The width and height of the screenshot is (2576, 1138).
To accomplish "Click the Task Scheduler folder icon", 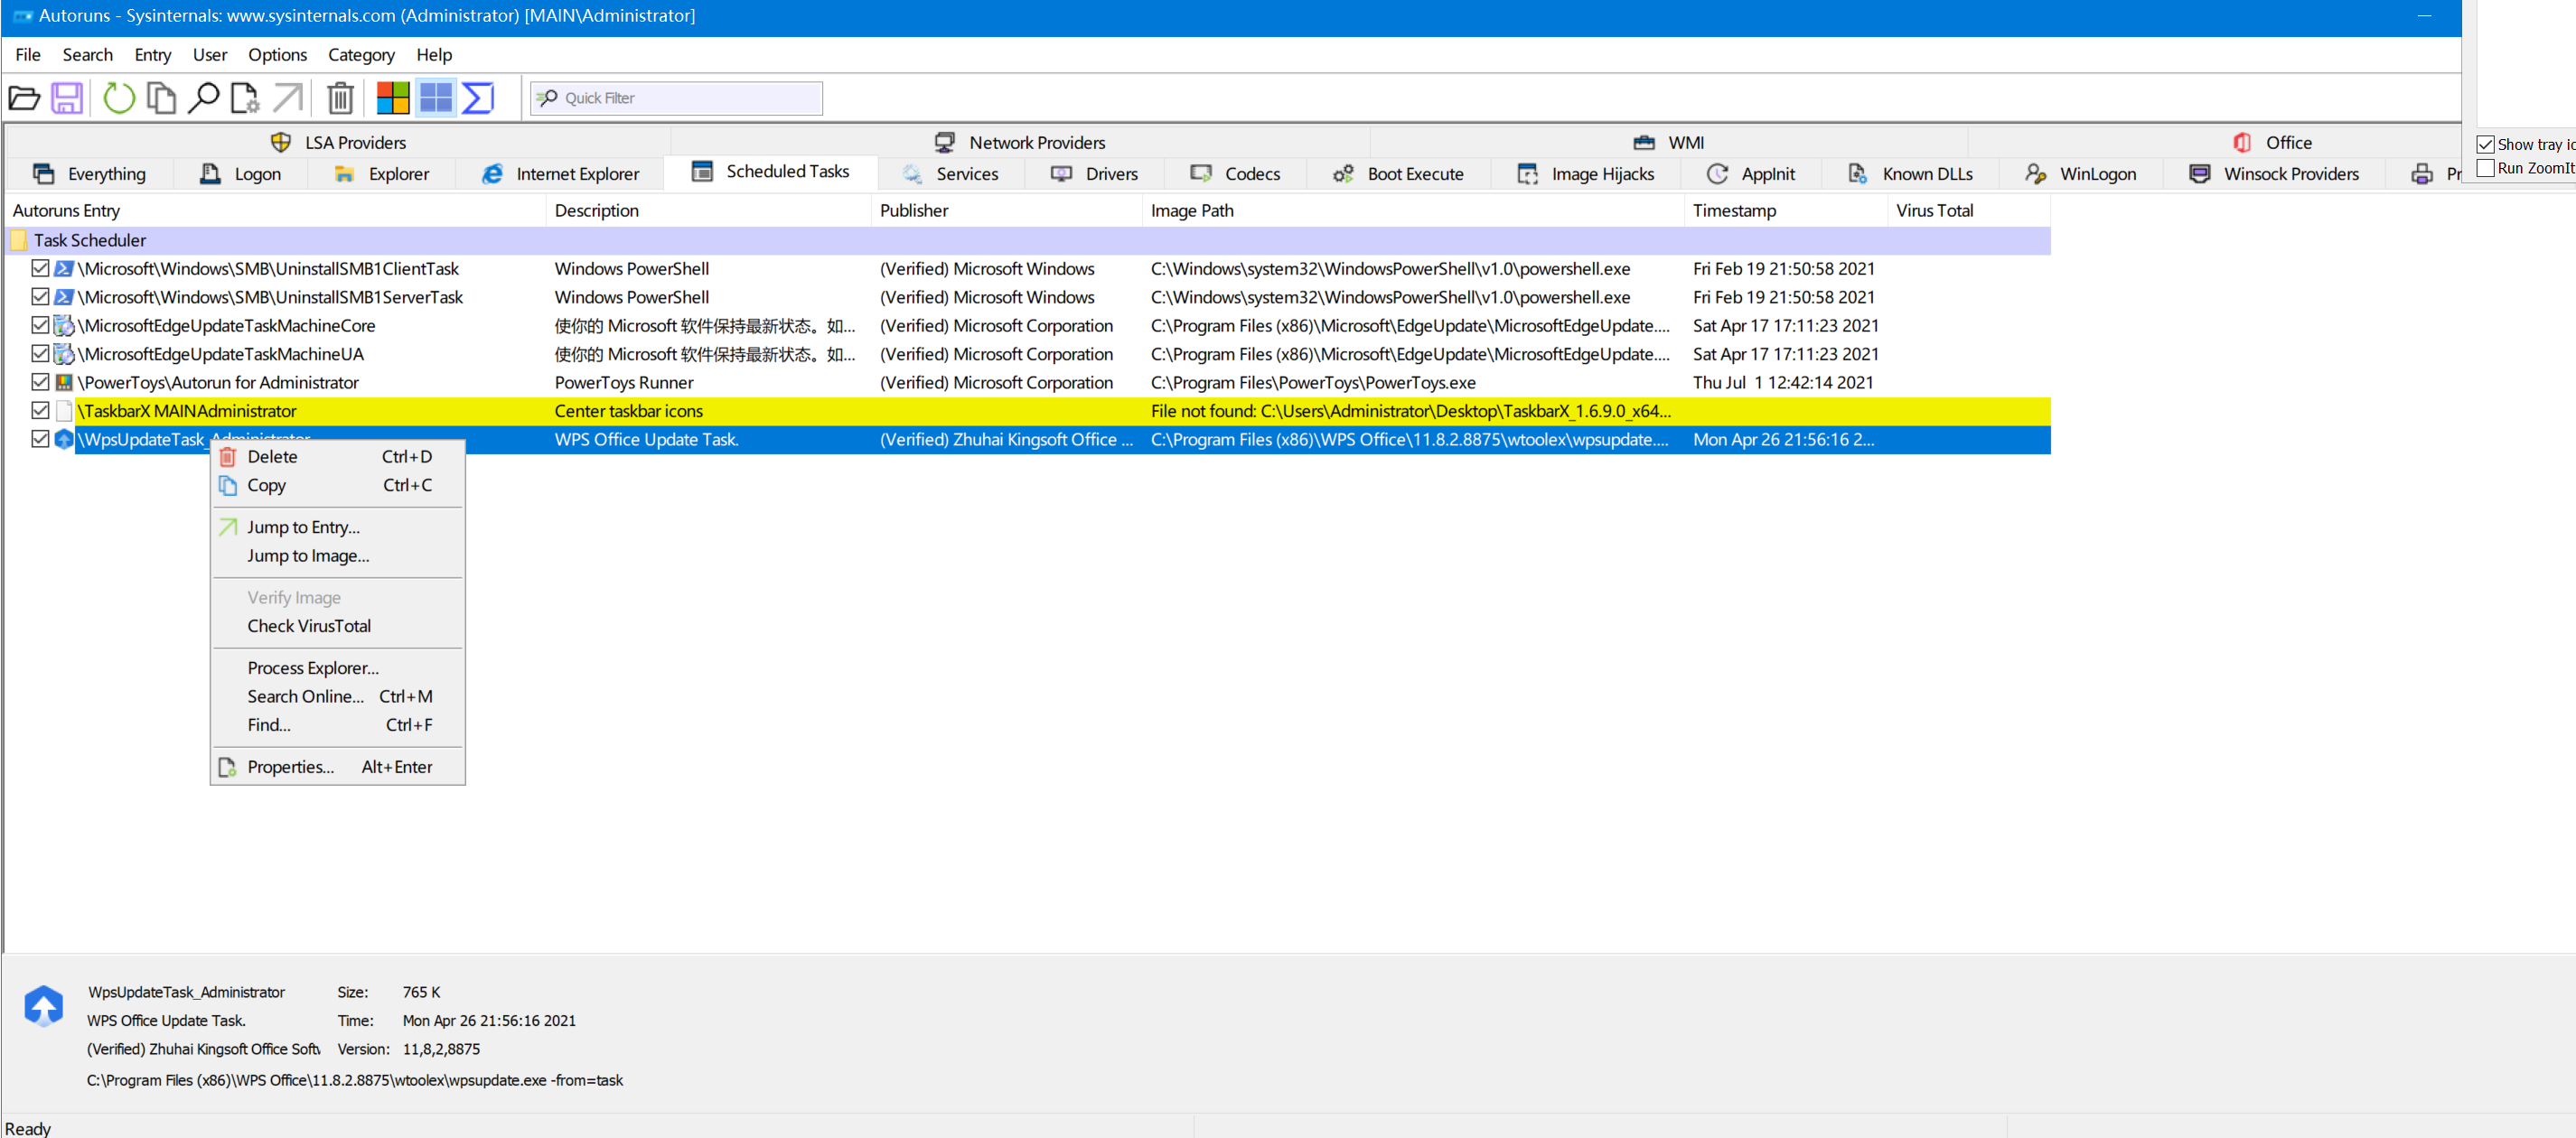I will click(19, 241).
